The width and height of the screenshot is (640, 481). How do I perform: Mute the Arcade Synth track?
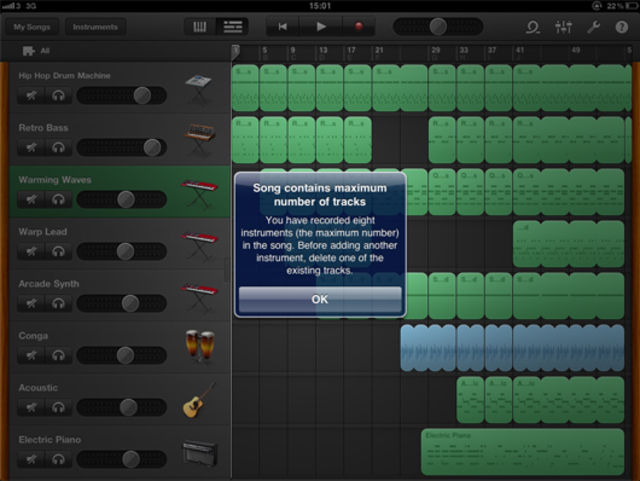pos(31,303)
